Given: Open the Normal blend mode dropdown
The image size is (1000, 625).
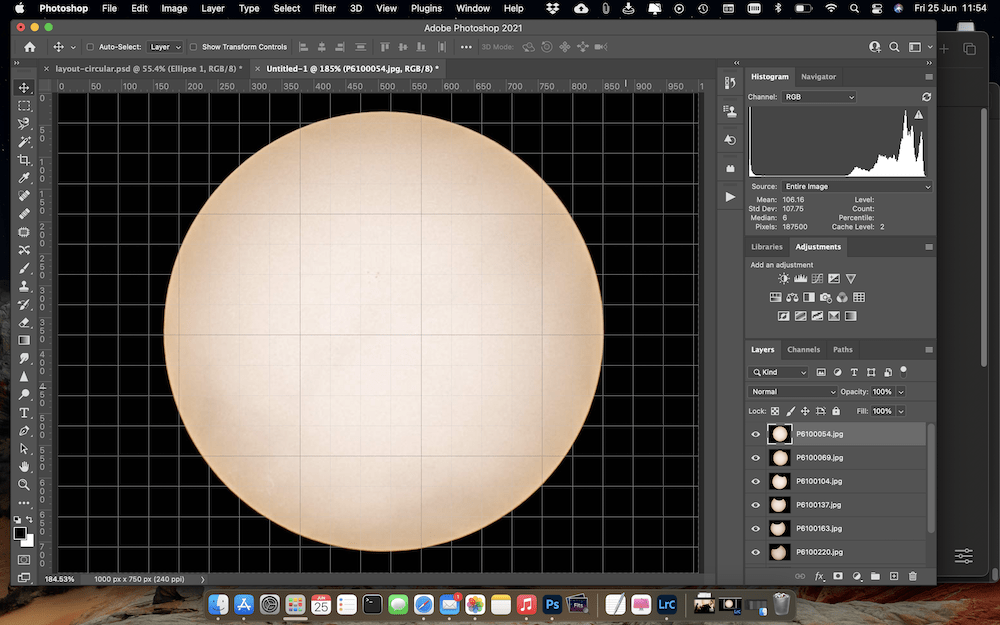Looking at the screenshot, I should (792, 392).
